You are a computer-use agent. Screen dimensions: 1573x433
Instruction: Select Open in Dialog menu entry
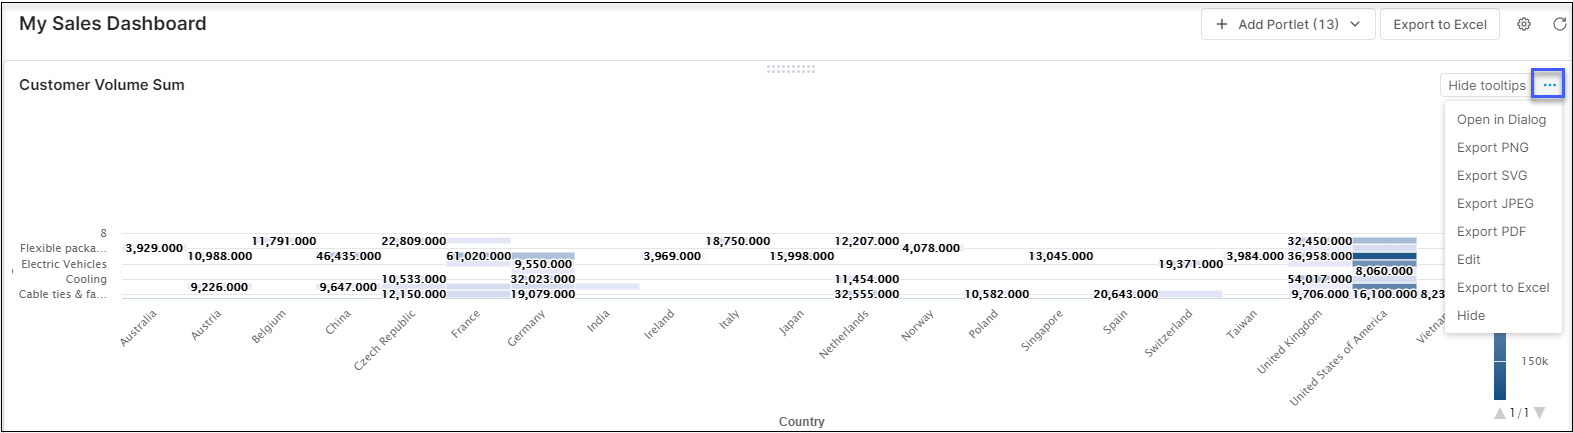pos(1501,119)
